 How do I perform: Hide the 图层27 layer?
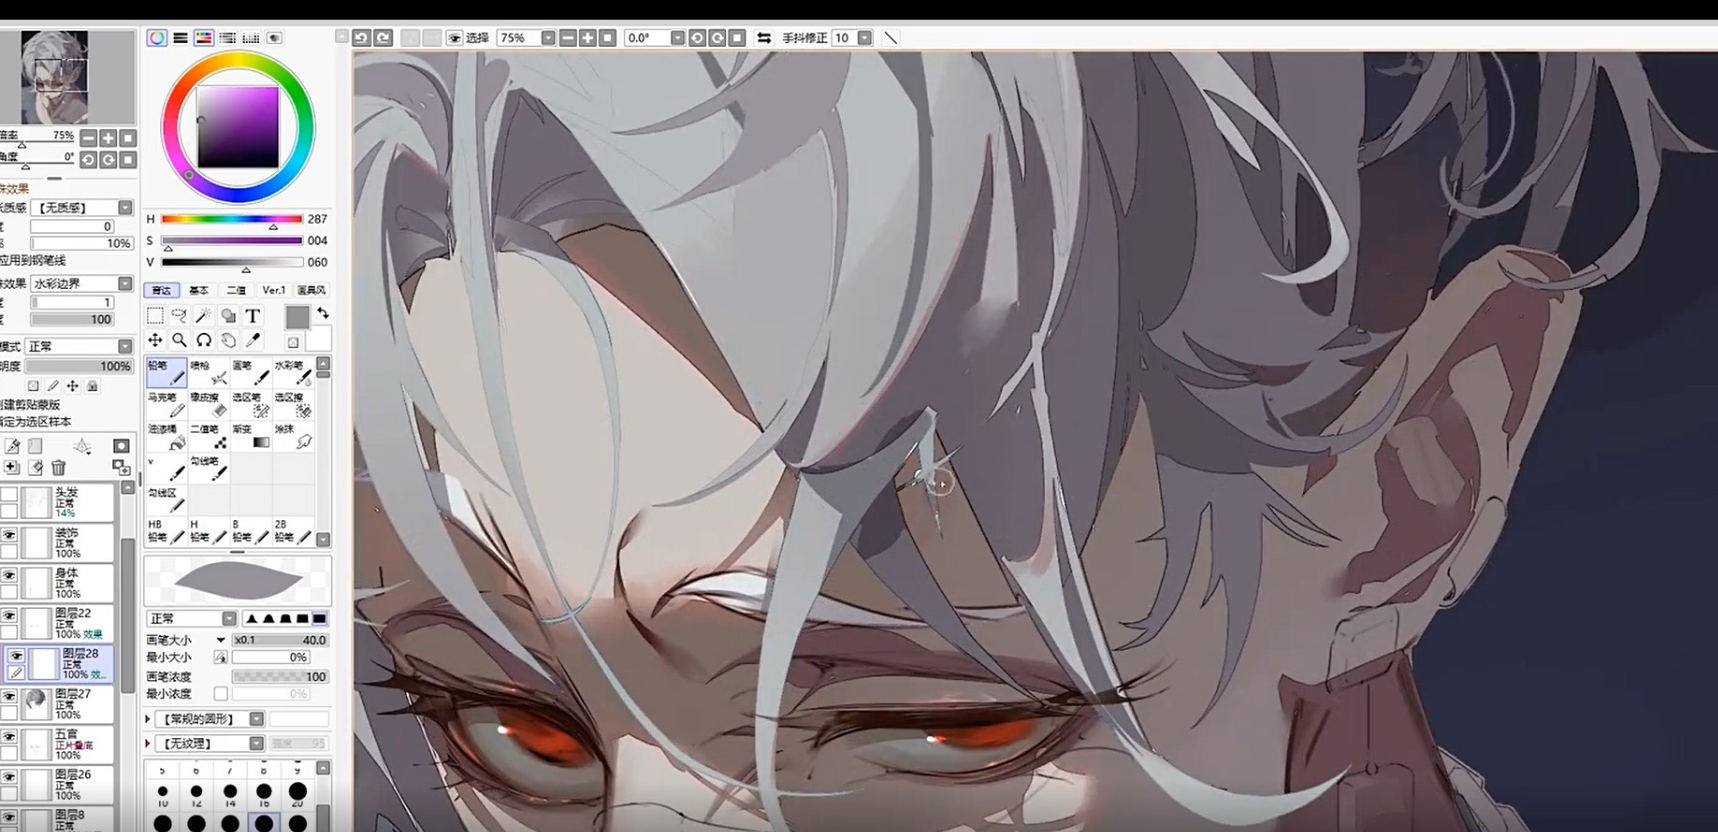pyautogui.click(x=9, y=696)
